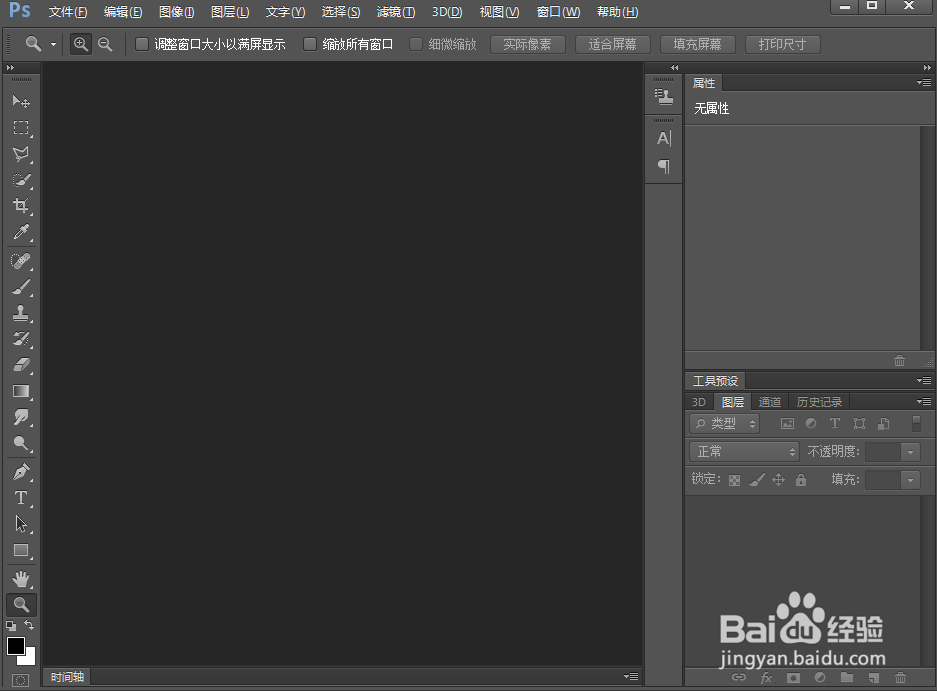This screenshot has height=691, width=937.
Task: Select the Eraser tool
Action: (x=21, y=365)
